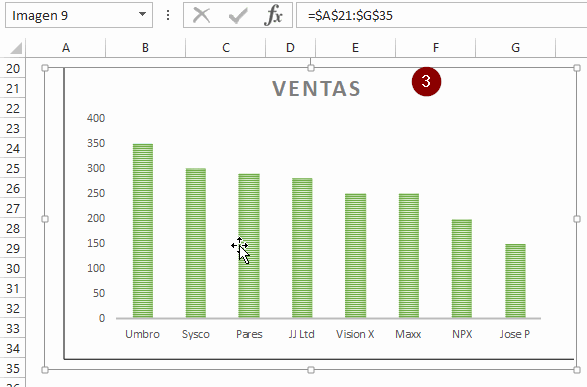This screenshot has width=587, height=387.
Task: Select row 24 header
Action: 13,149
